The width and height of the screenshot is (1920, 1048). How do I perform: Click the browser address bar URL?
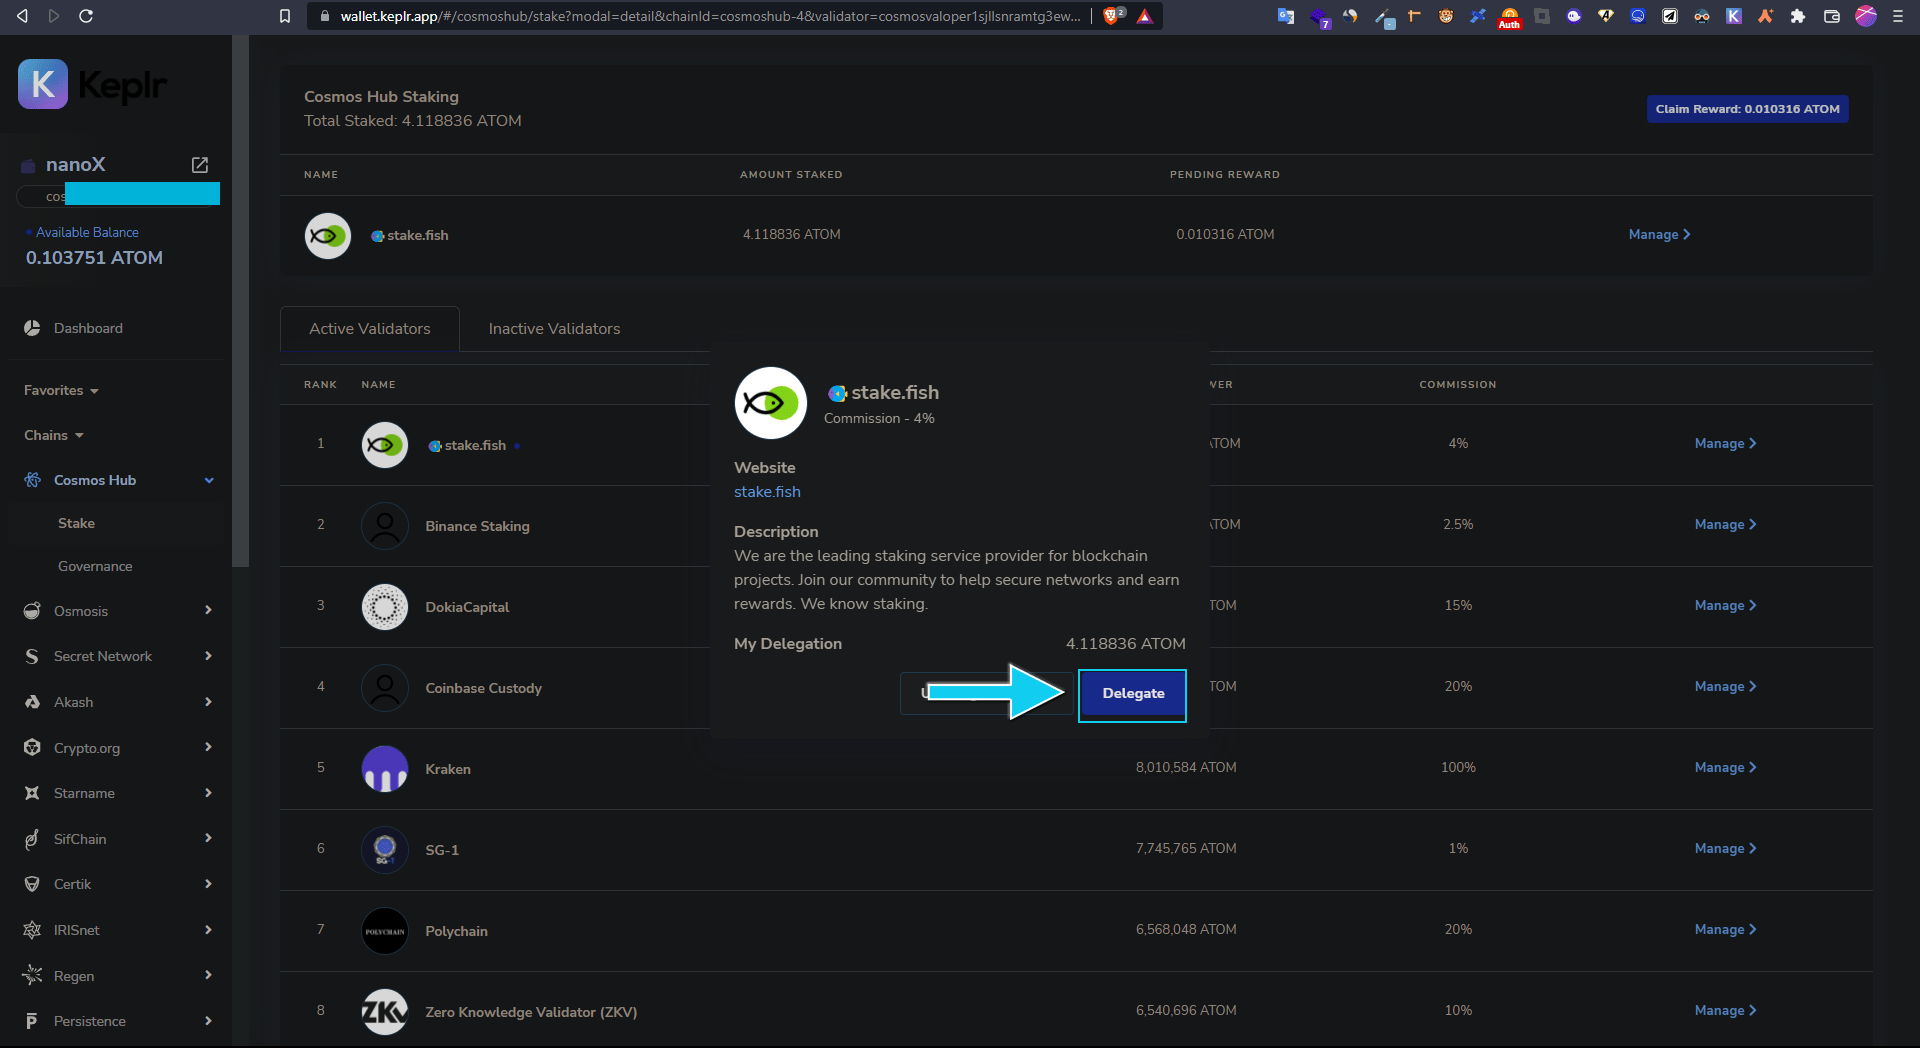tap(710, 16)
